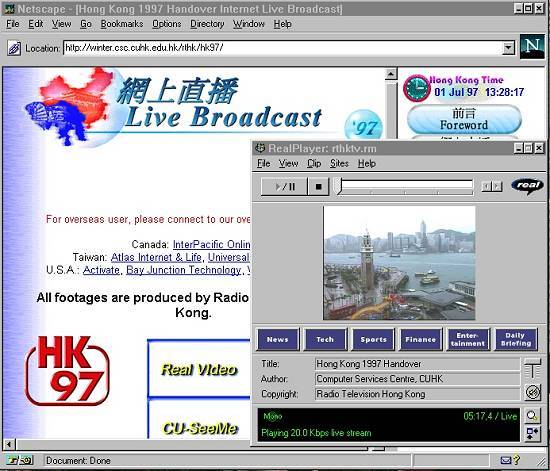
Task: Open the InterPacific Online link
Action: tap(212, 244)
